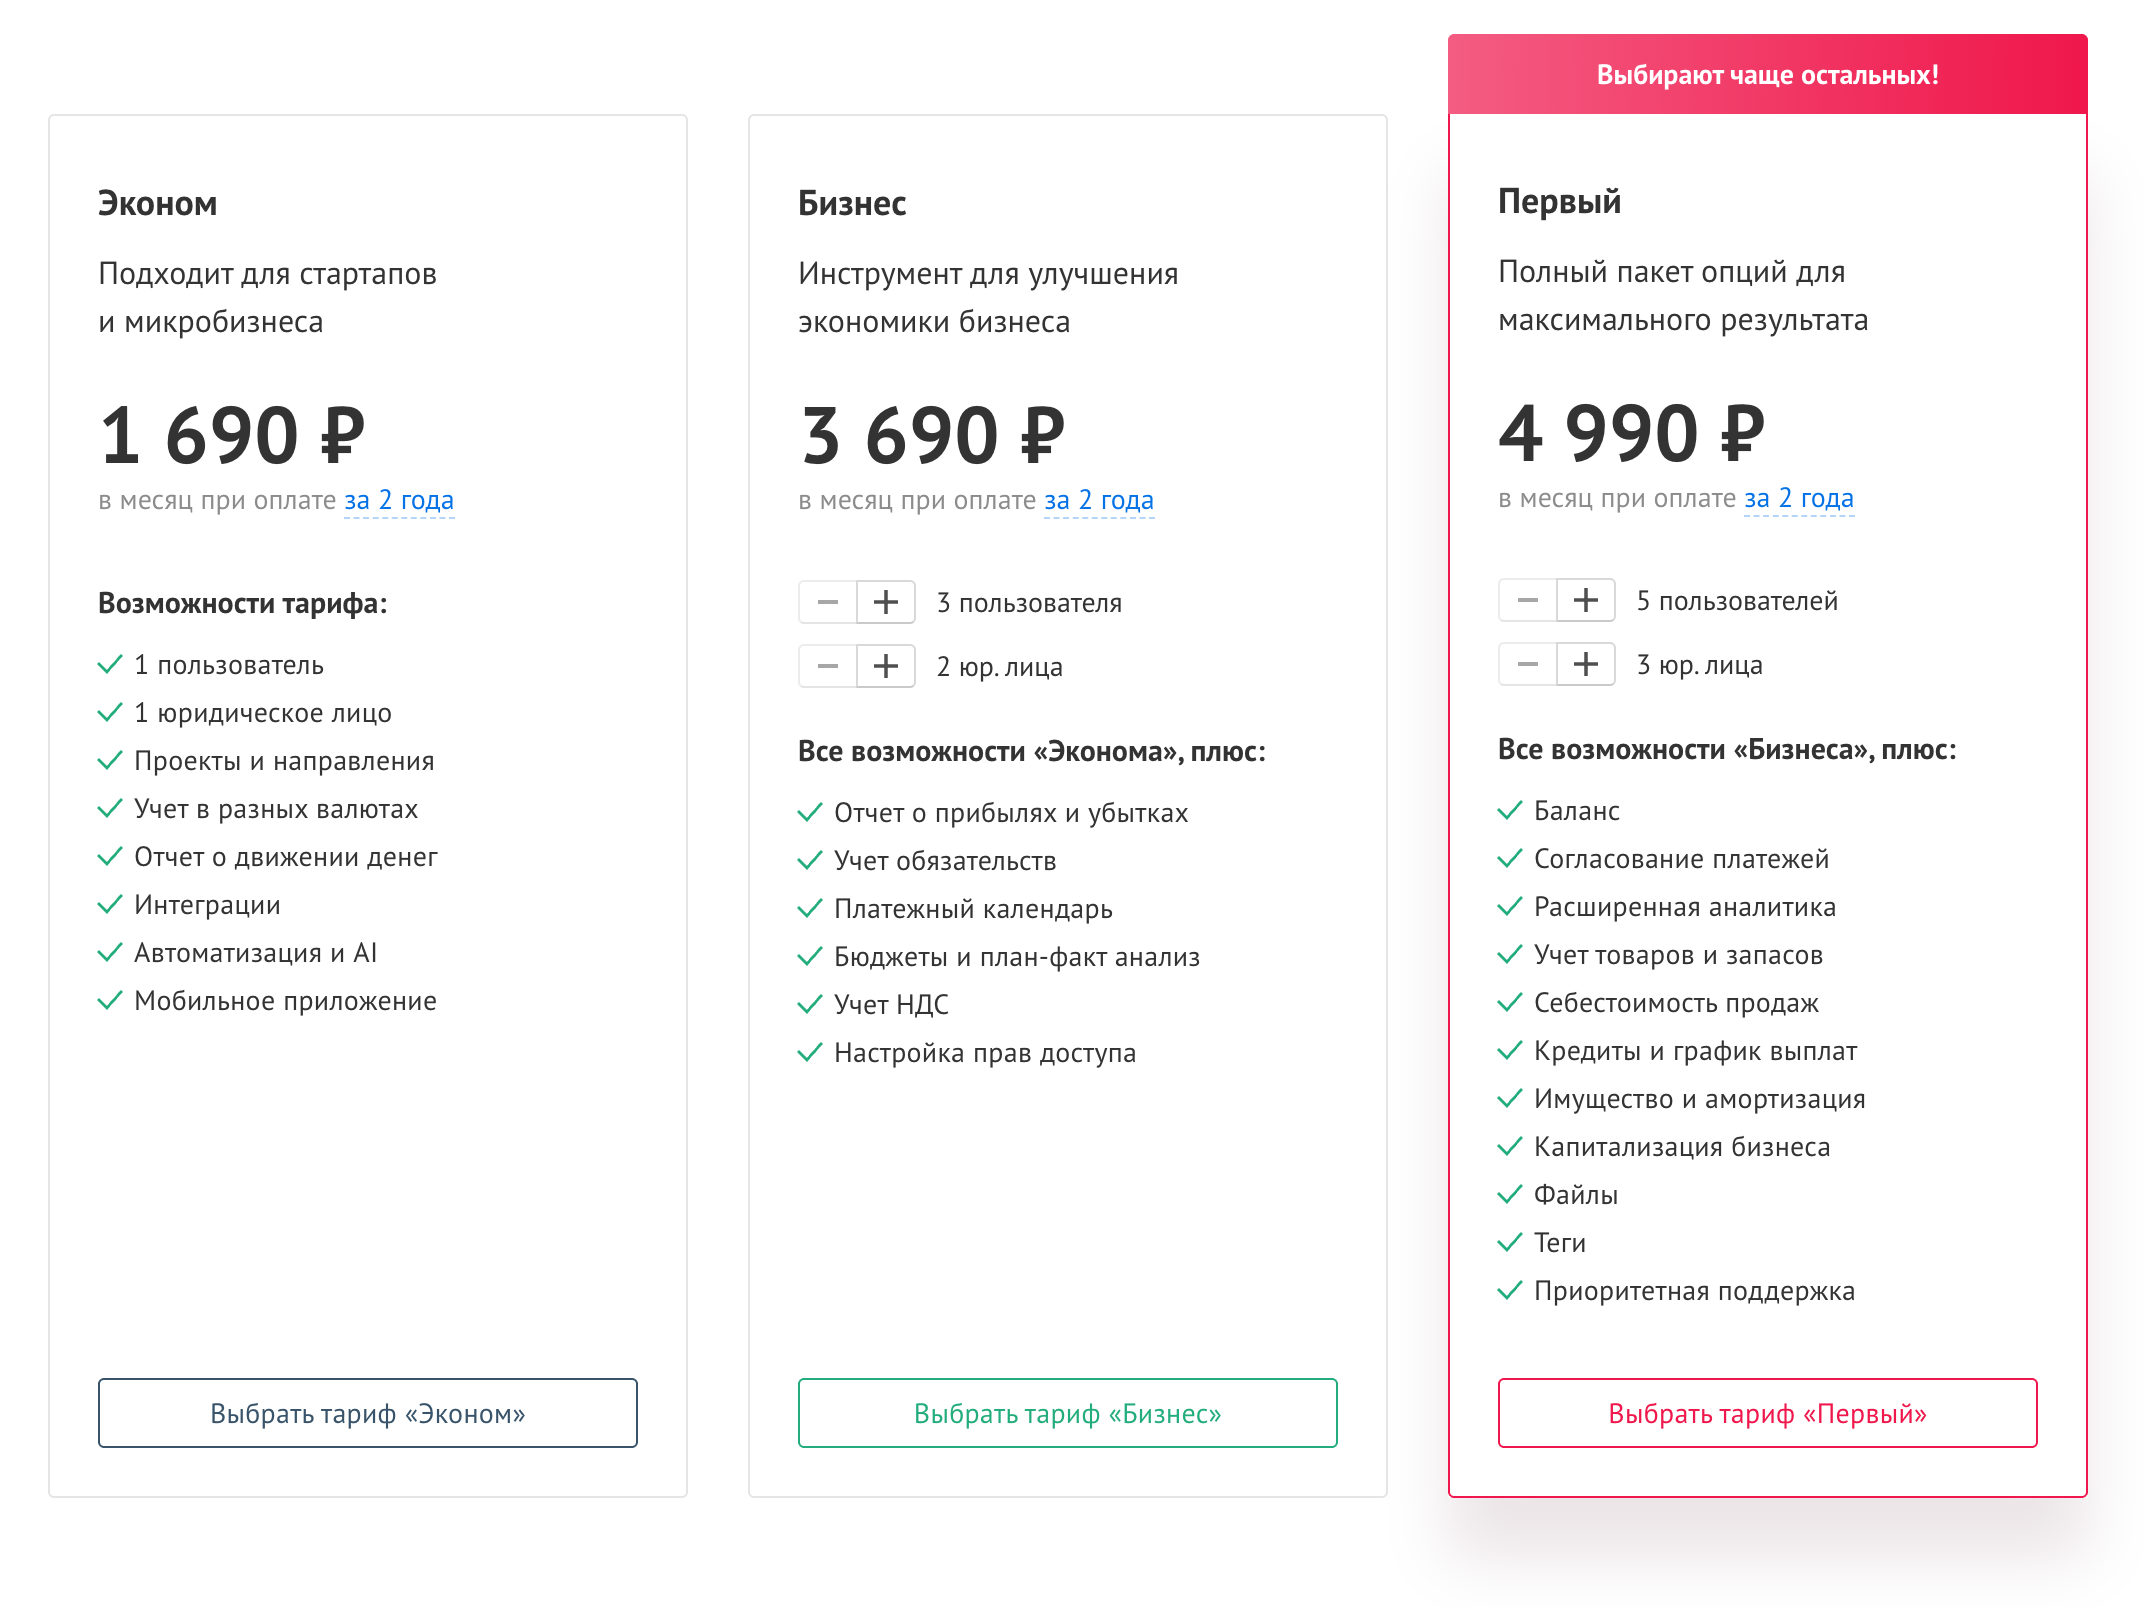
Task: Click the checkmark beside Мобильное приложение
Action: click(x=110, y=1000)
